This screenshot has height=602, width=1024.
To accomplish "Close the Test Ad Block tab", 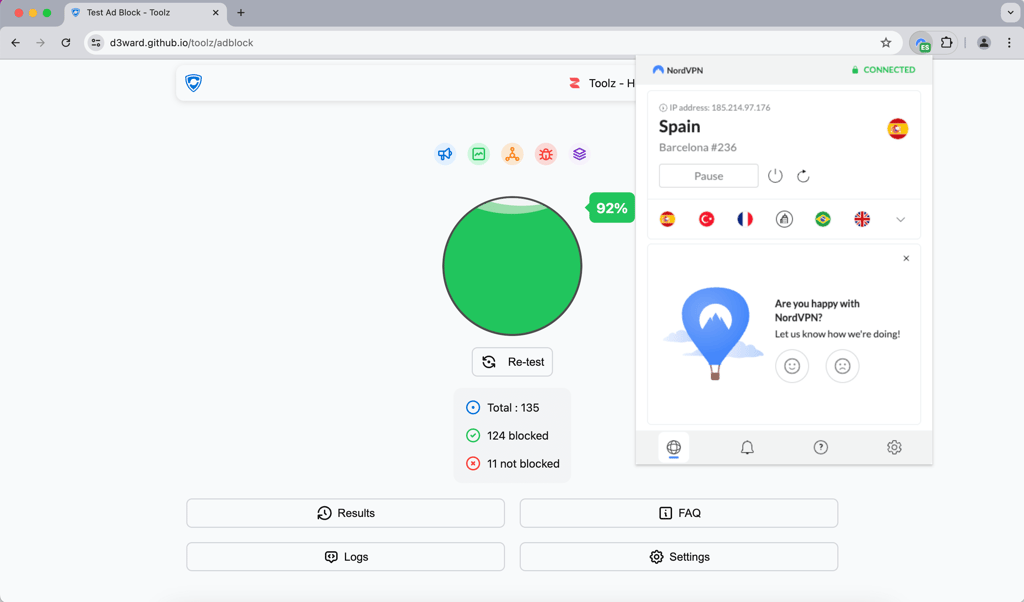I will click(216, 12).
